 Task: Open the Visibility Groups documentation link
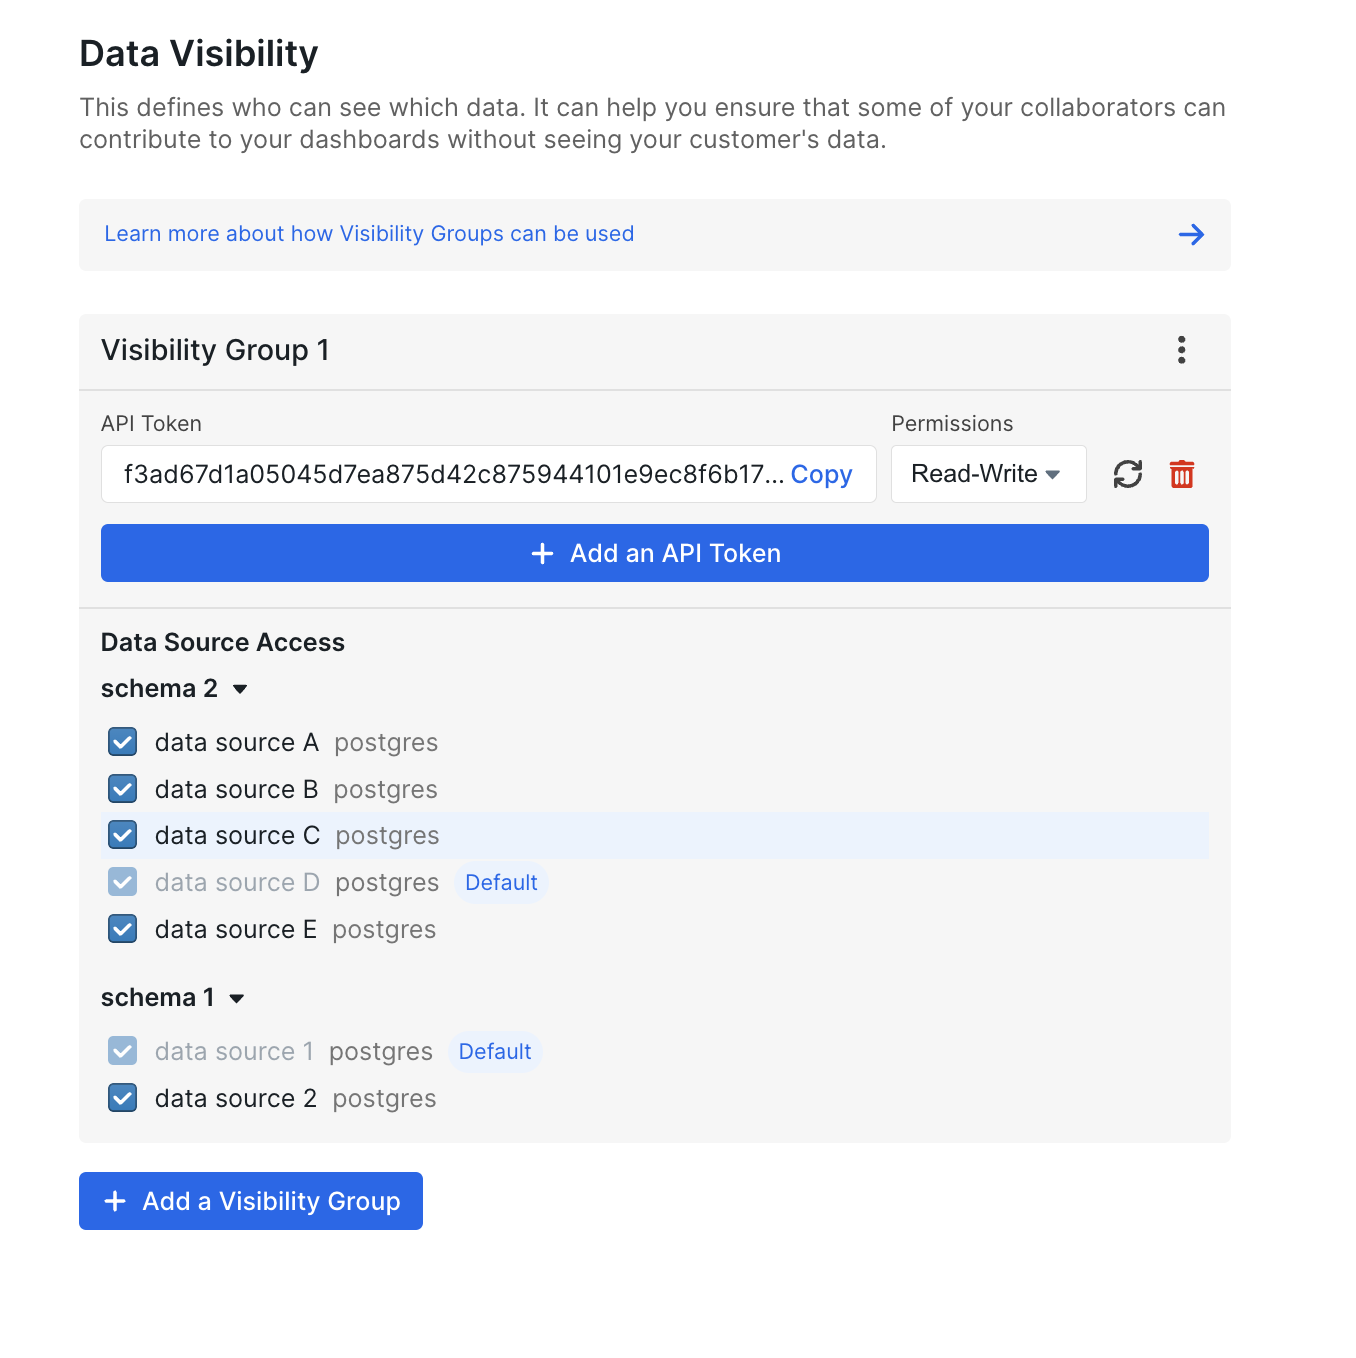tap(369, 234)
